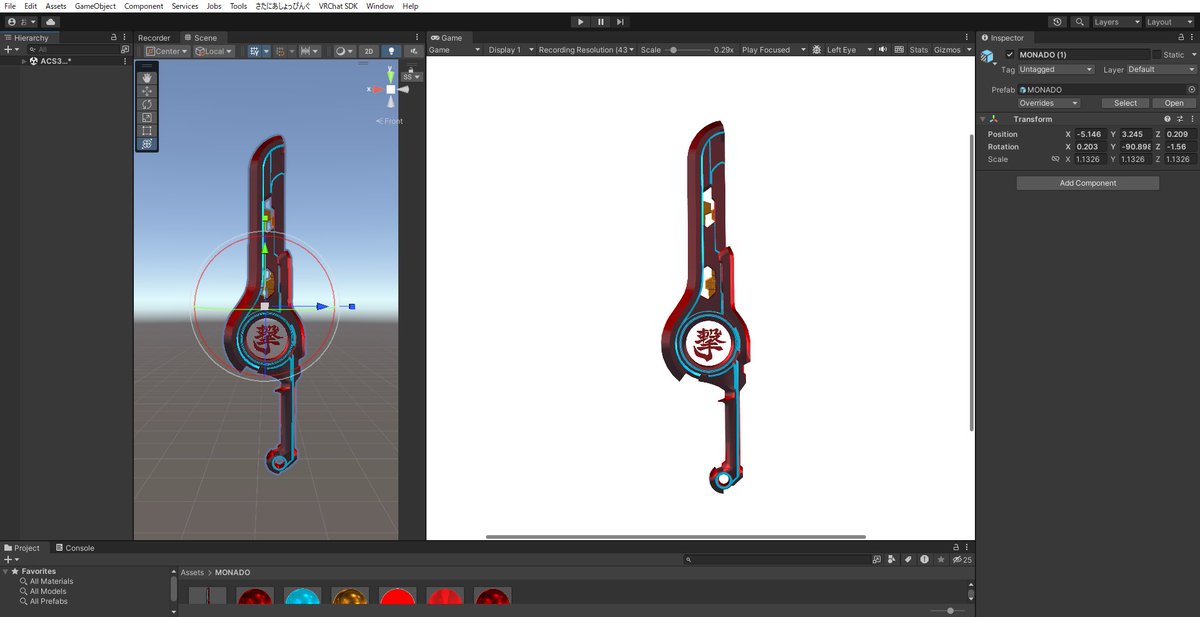
Task: Collapse the Transform component foldout
Action: [x=984, y=119]
